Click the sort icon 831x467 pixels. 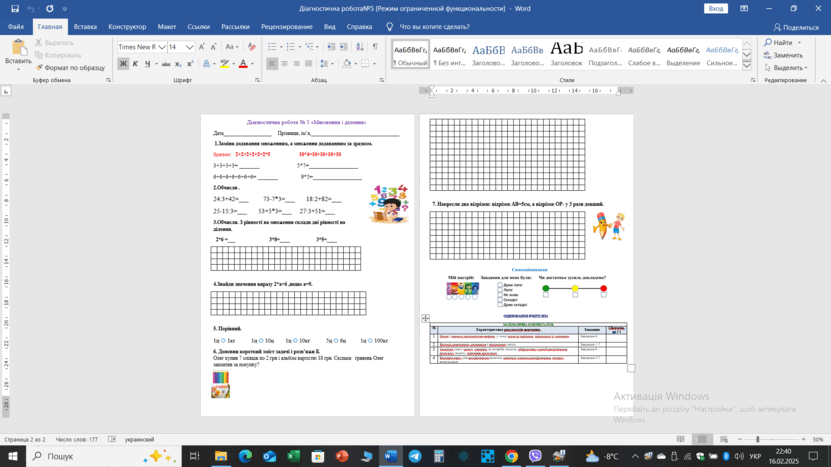pos(360,47)
